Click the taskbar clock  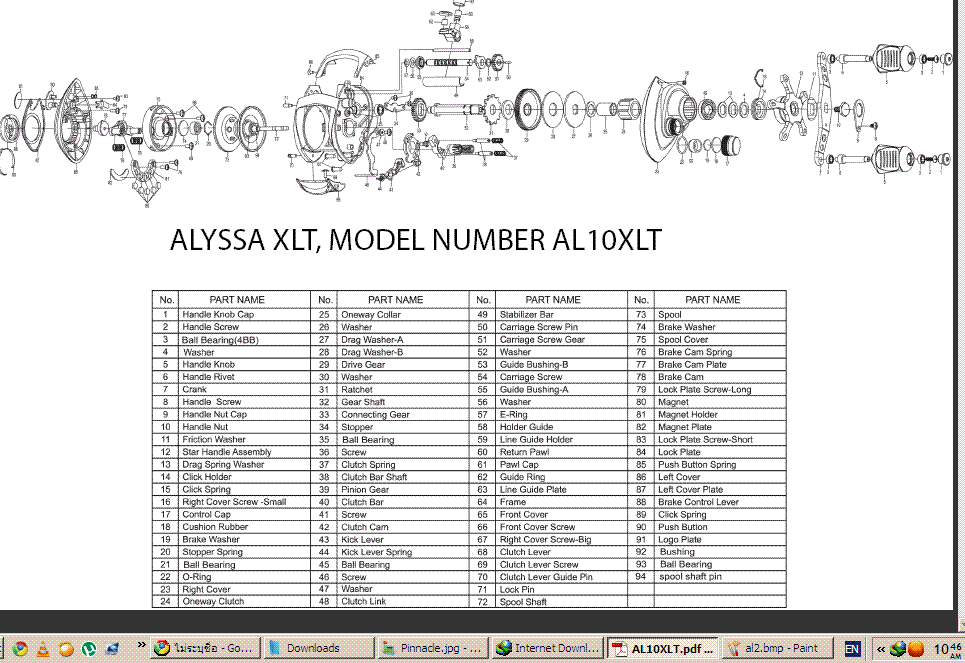(x=947, y=649)
